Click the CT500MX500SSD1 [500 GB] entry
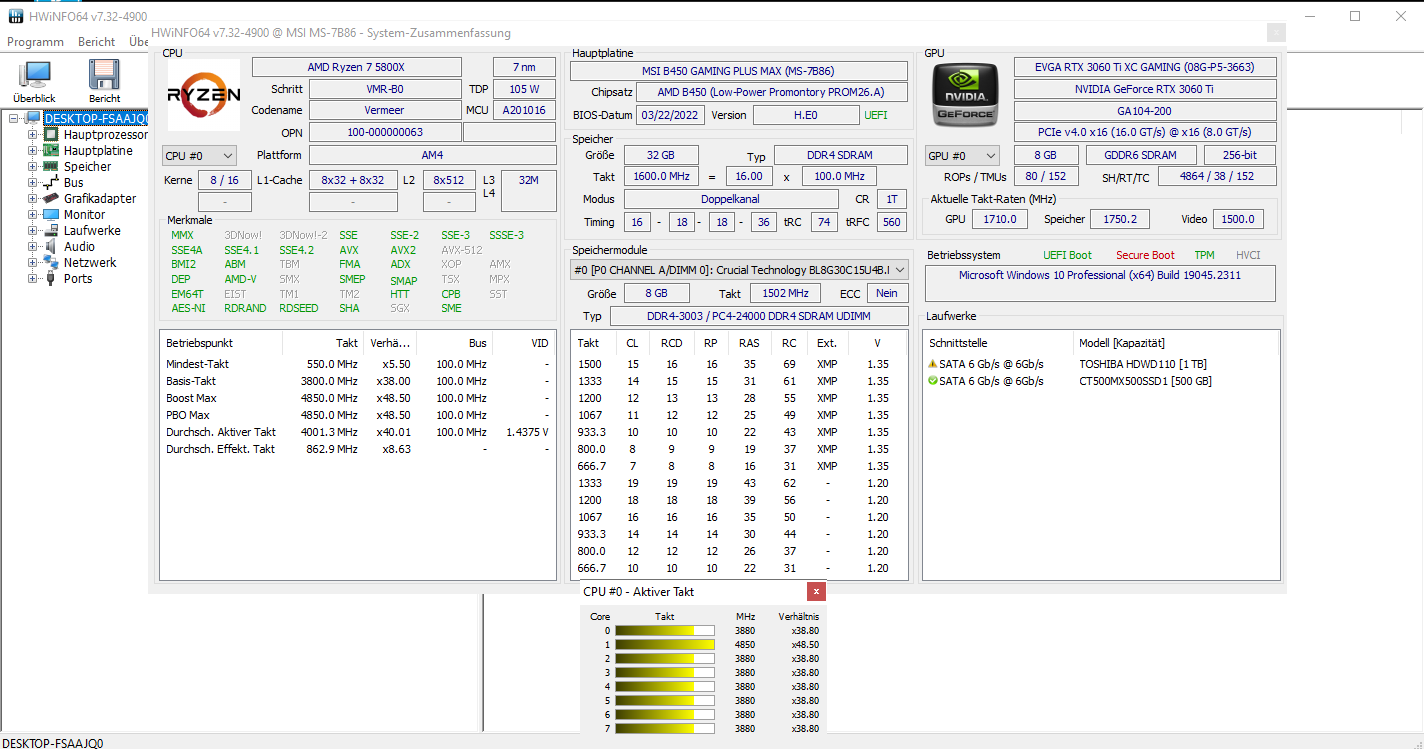Viewport: 1424px width, 749px height. [1145, 381]
